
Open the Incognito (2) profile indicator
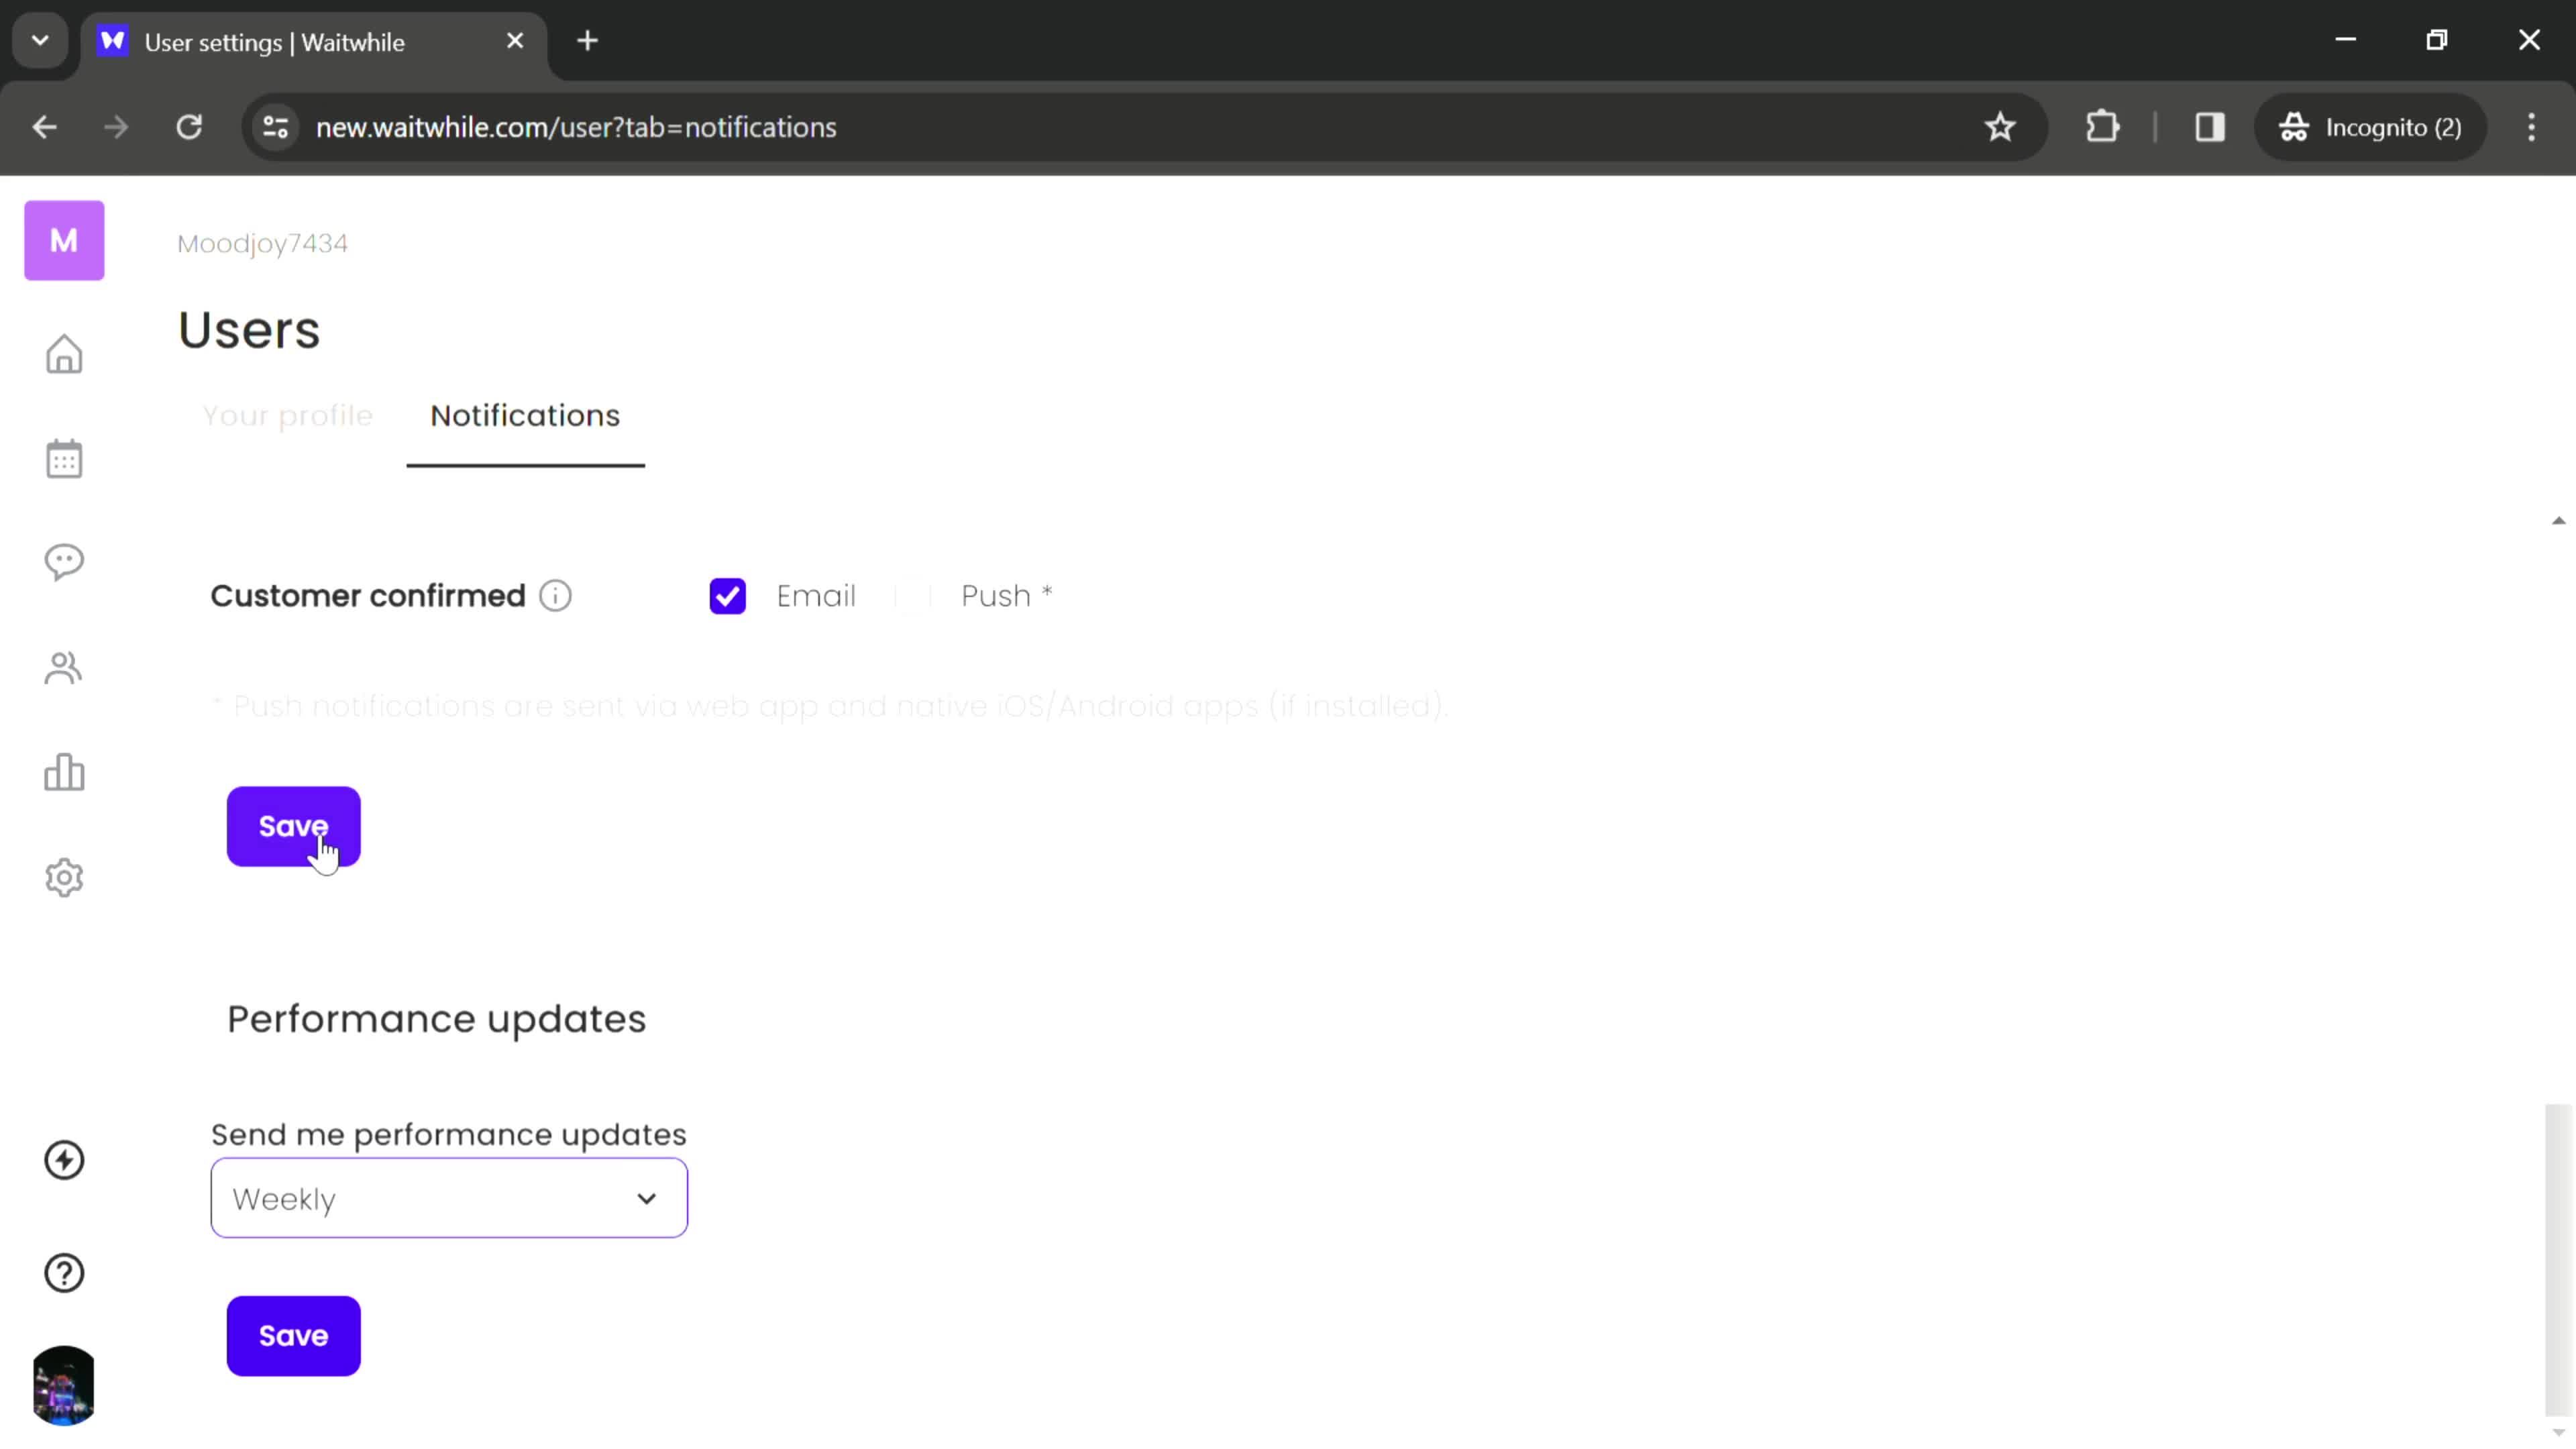[2370, 127]
